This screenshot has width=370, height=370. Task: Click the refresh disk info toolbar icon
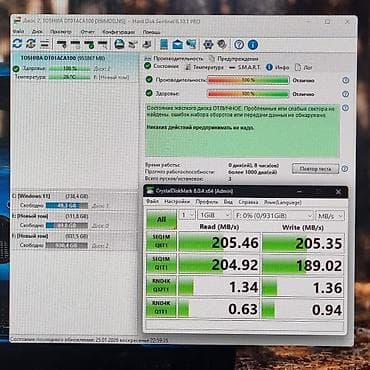click(x=17, y=44)
